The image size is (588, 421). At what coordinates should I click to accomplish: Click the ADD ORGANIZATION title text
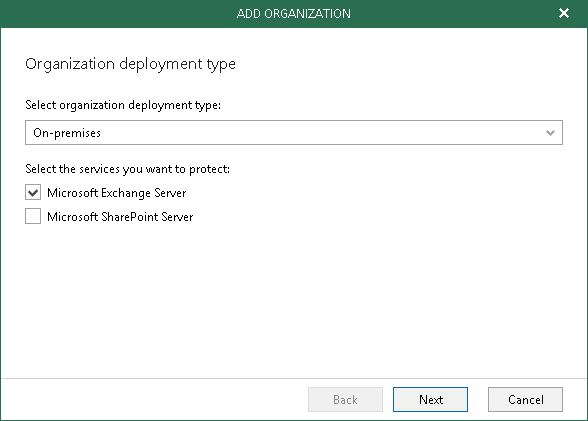tap(294, 14)
